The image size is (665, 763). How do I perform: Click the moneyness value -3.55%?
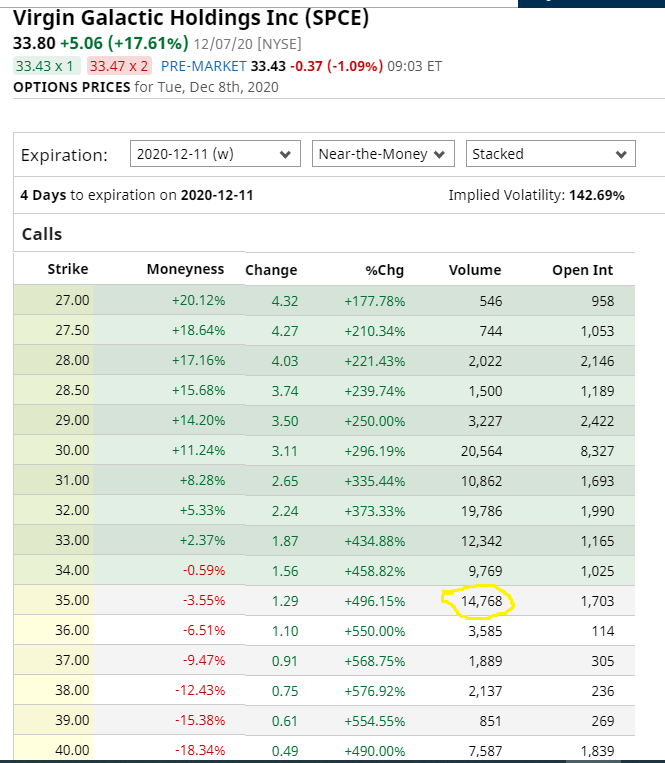tap(204, 600)
